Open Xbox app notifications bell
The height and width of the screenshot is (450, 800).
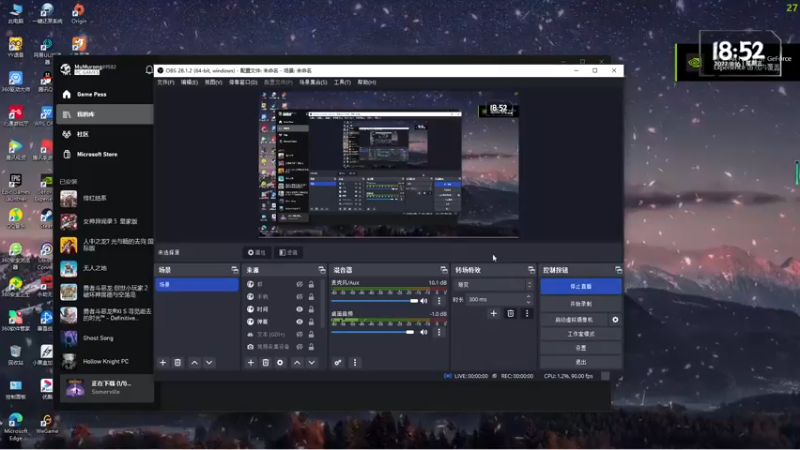click(x=149, y=70)
